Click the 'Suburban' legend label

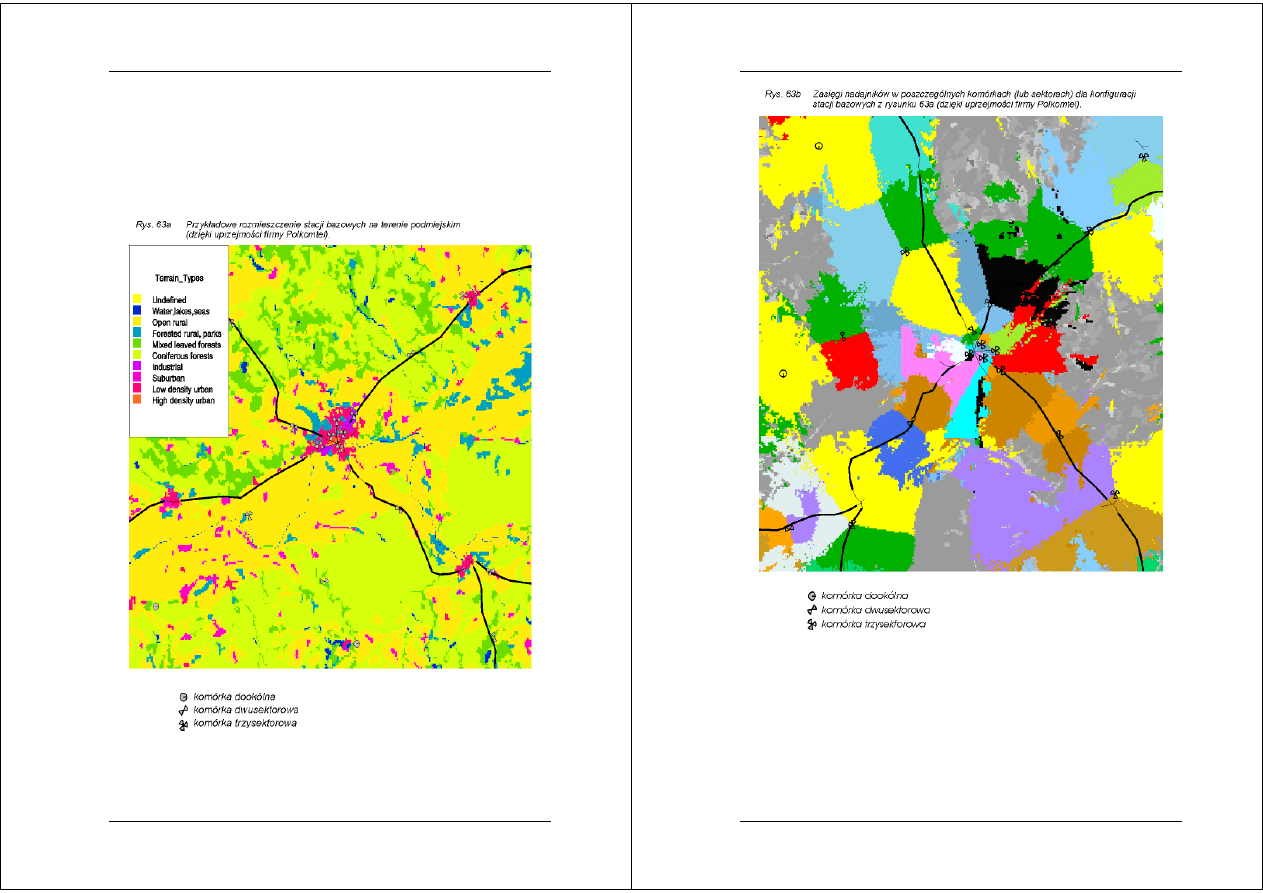pyautogui.click(x=168, y=378)
